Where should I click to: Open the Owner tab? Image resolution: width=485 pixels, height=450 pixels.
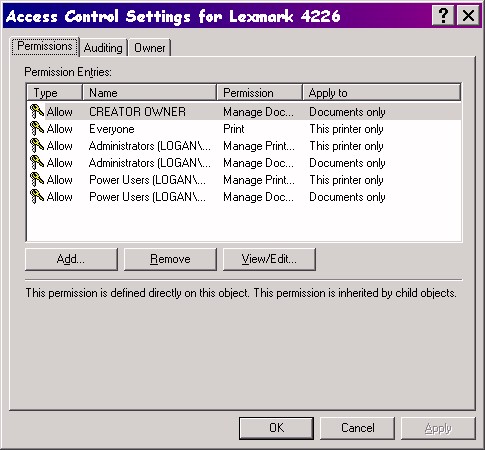tap(150, 48)
